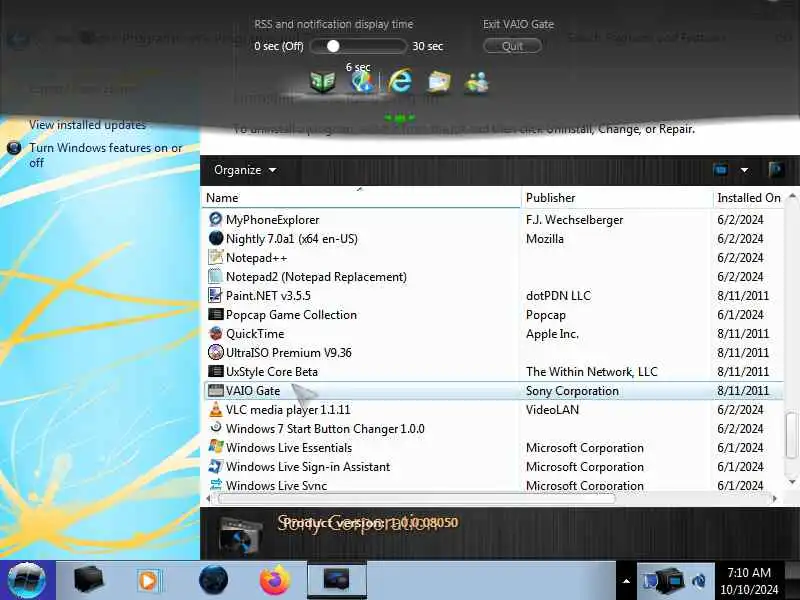
Task: Quit VAIO Gate with the Quit button
Action: click(512, 46)
